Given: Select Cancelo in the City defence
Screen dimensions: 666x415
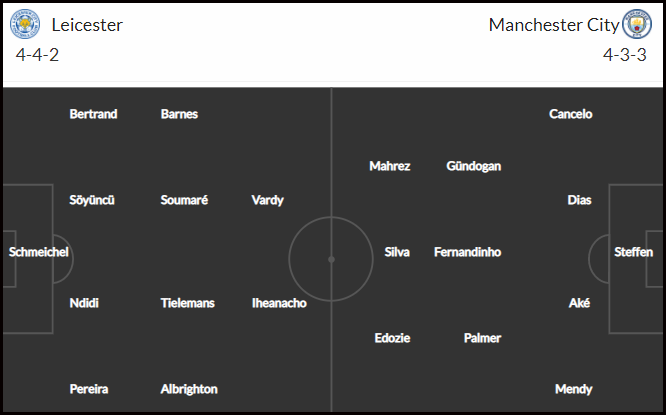Looking at the screenshot, I should (570, 114).
